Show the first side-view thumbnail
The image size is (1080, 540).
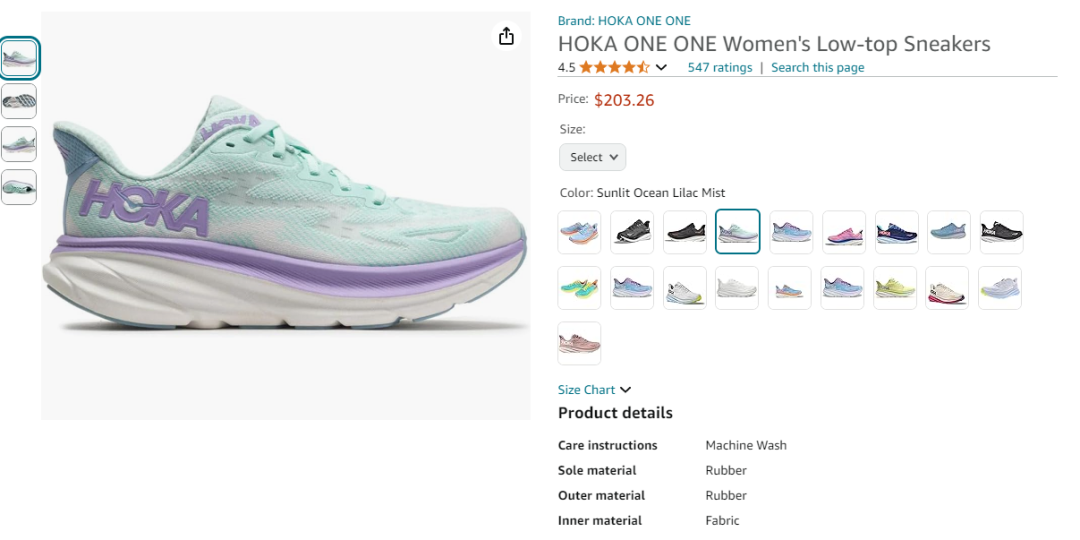(x=19, y=58)
